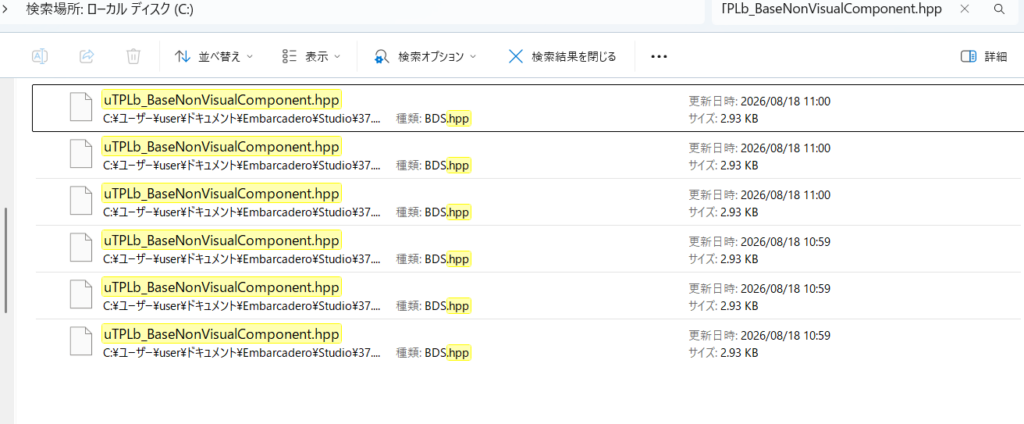Click the share icon in the toolbar
The height and width of the screenshot is (424, 1024).
tap(86, 57)
